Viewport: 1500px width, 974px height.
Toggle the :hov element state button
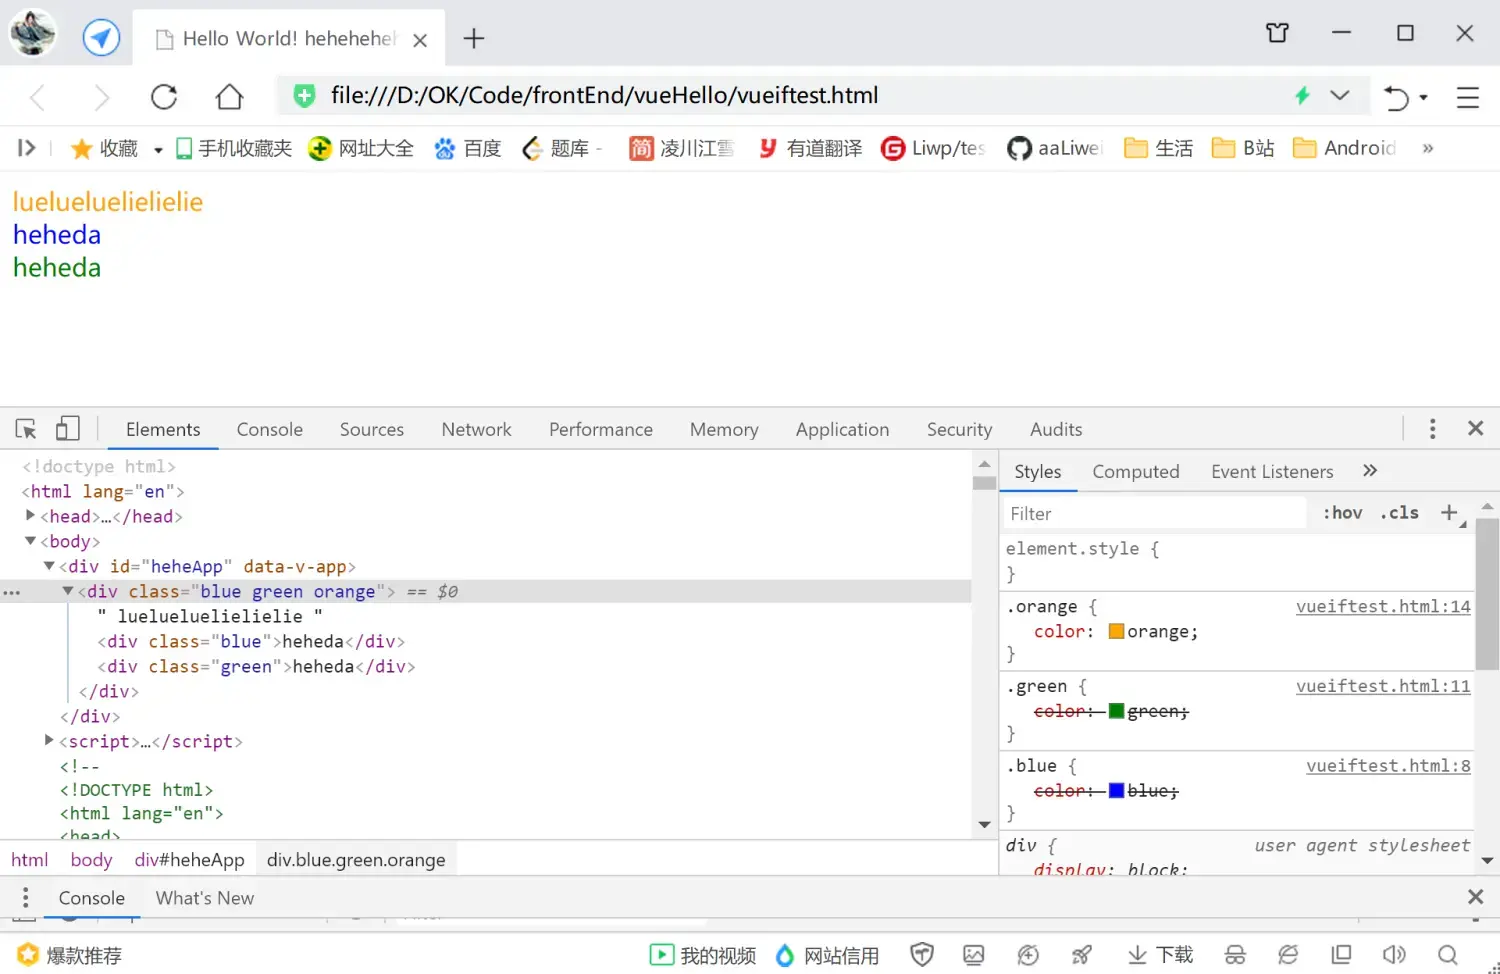[1343, 513]
